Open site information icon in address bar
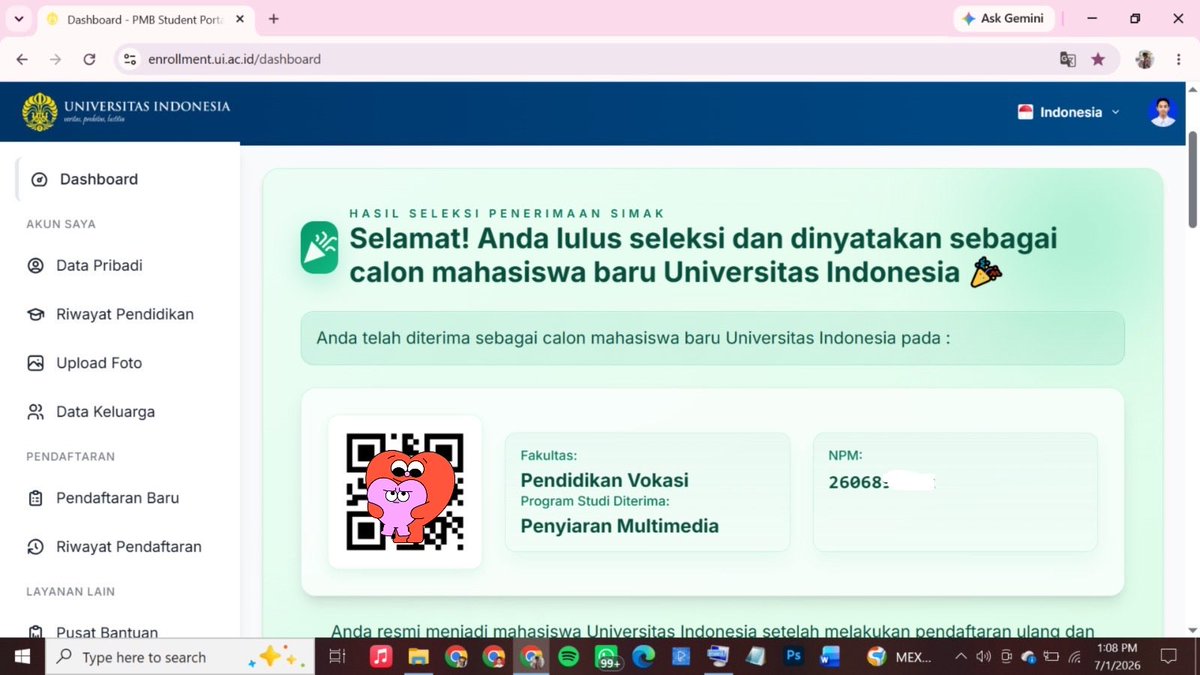Viewport: 1200px width, 675px height. pyautogui.click(x=129, y=59)
